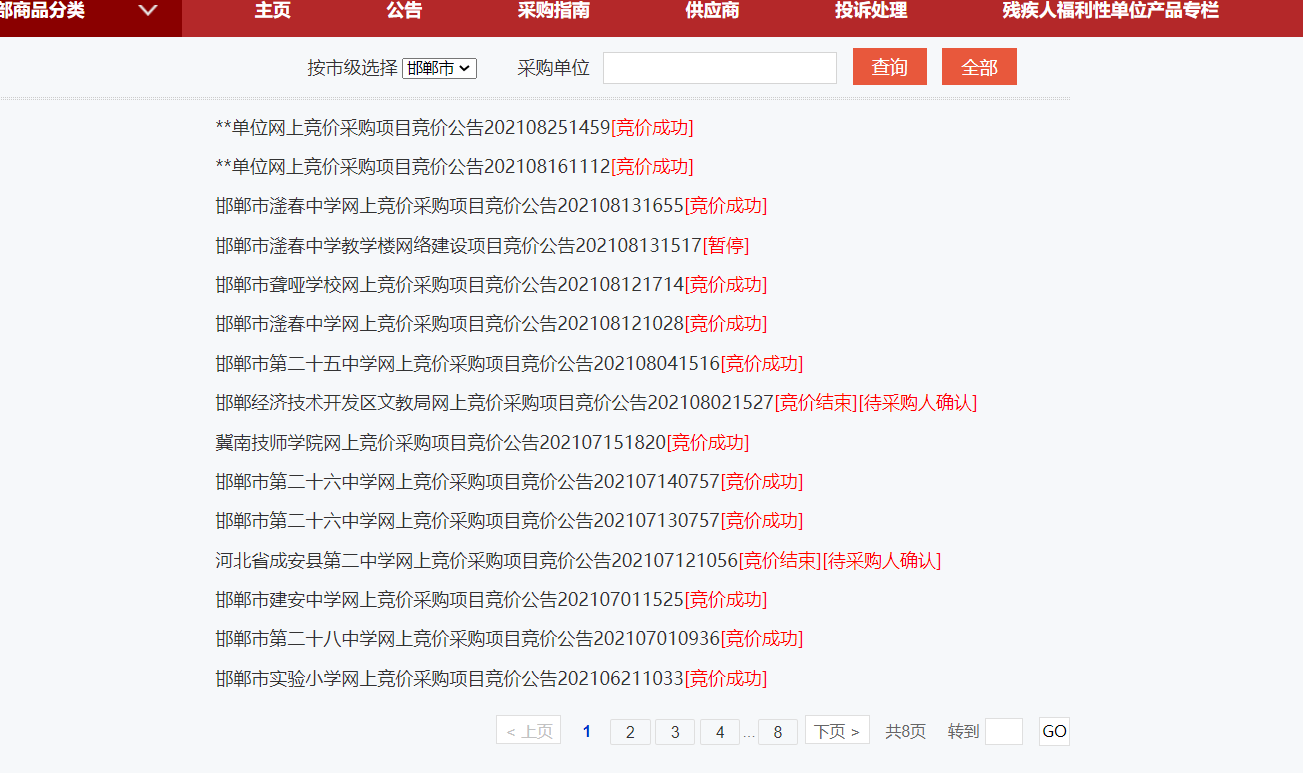Expand the 商品分类 category dropdown arrow
1303x773 pixels.
click(x=148, y=13)
